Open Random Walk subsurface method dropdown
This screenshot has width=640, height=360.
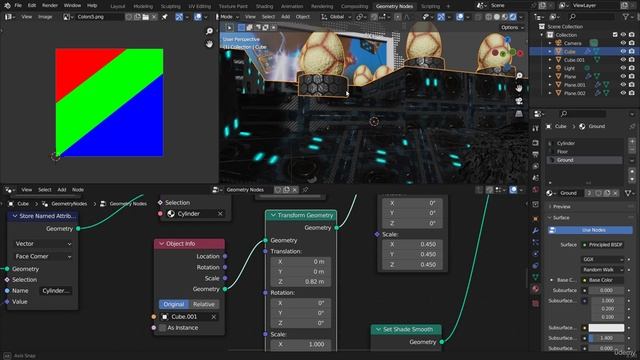(x=603, y=270)
